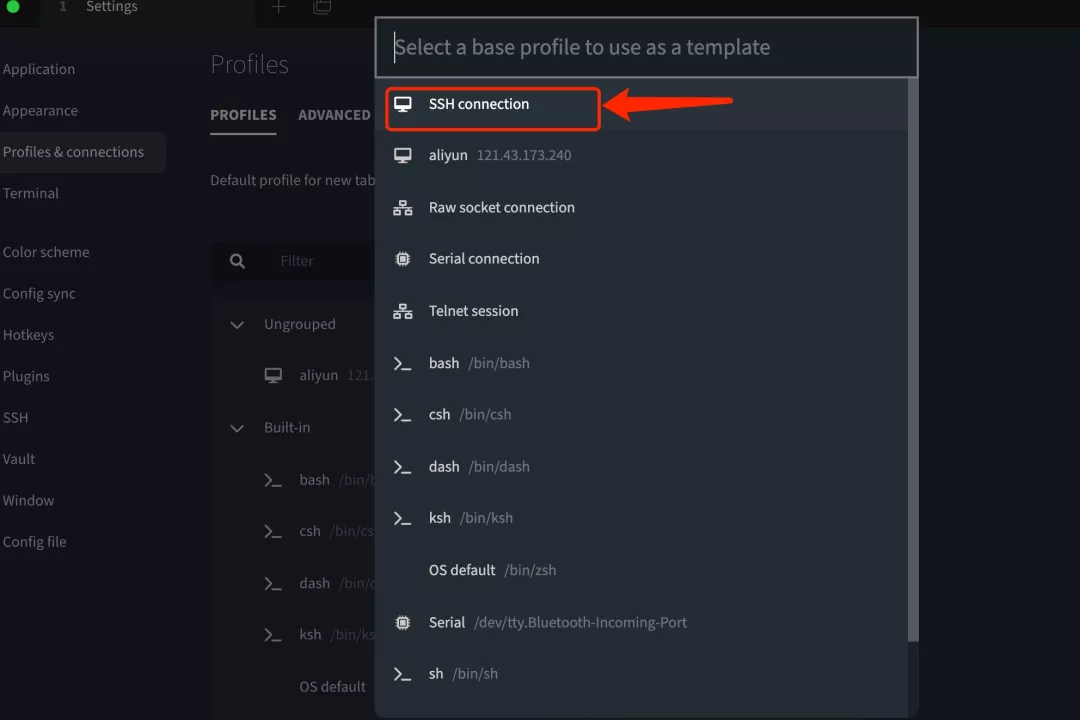The height and width of the screenshot is (720, 1080).
Task: Choose bash /bin/bash in template list
Action: (642, 363)
